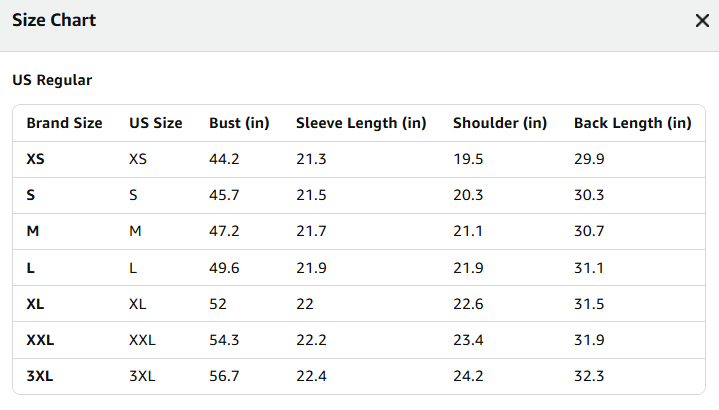Click the shoulder value 22.6
This screenshot has height=410, width=719.
click(468, 304)
